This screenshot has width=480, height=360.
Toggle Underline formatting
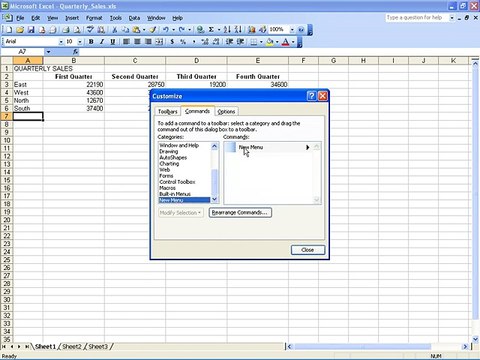click(x=113, y=42)
